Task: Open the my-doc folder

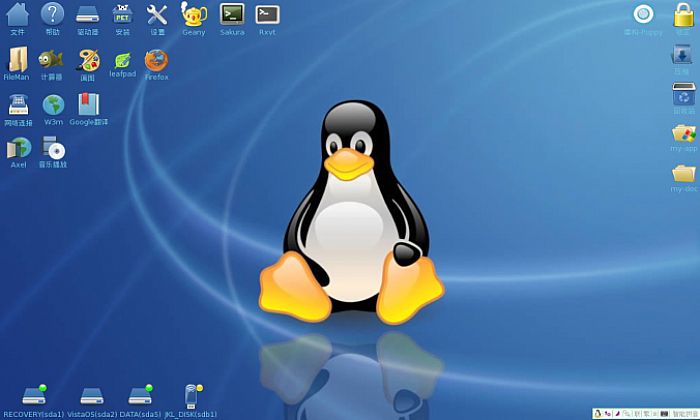Action: [x=684, y=173]
